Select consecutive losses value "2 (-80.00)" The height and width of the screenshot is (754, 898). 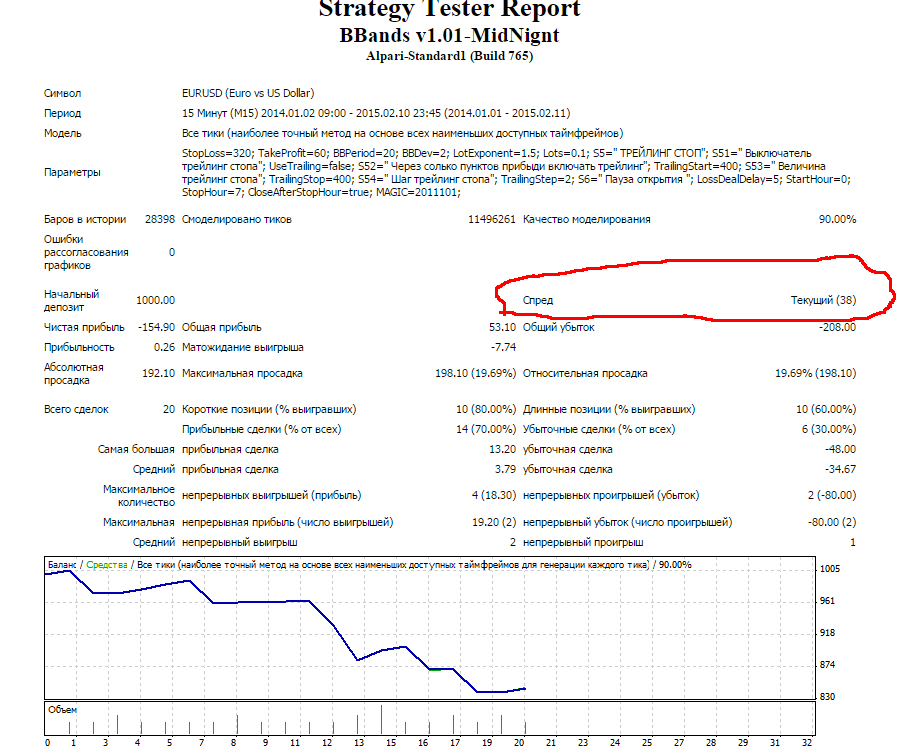tap(832, 495)
